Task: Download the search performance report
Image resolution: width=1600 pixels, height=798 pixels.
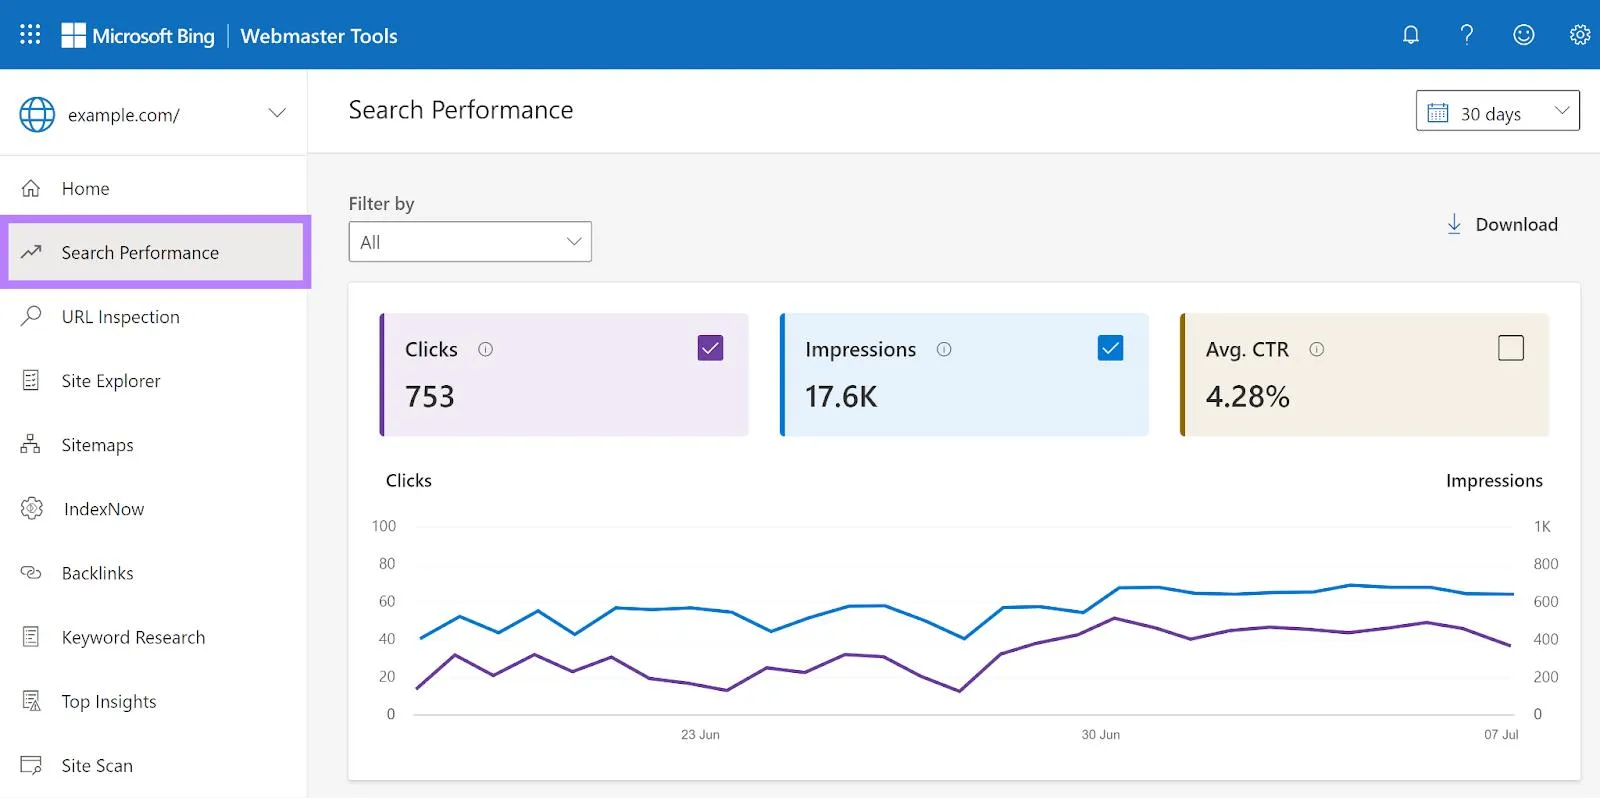Action: click(x=1501, y=224)
